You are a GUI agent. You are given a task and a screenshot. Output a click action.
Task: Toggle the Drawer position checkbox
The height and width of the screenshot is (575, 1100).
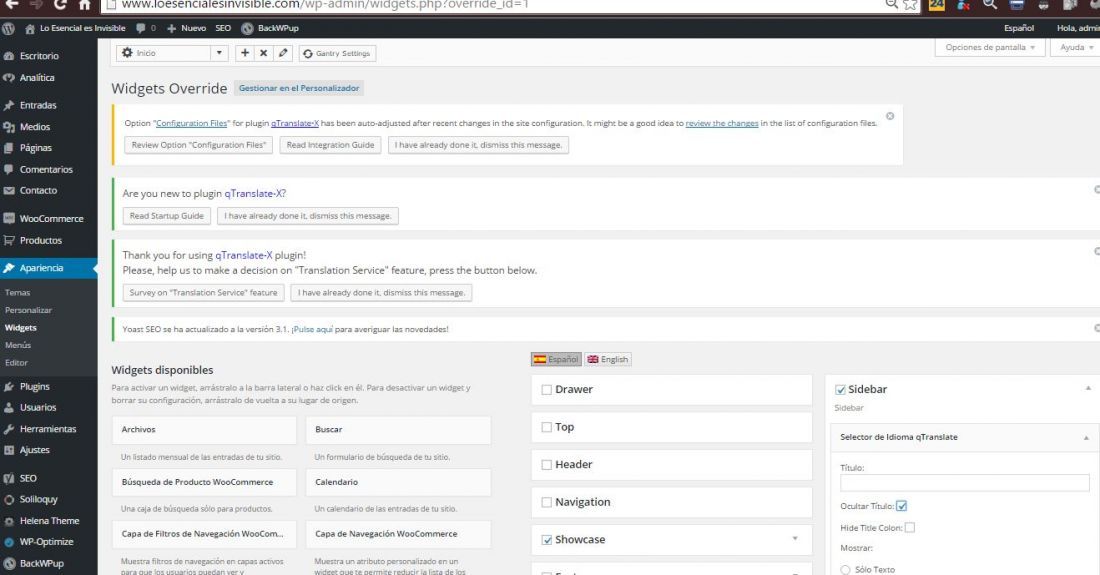point(546,390)
